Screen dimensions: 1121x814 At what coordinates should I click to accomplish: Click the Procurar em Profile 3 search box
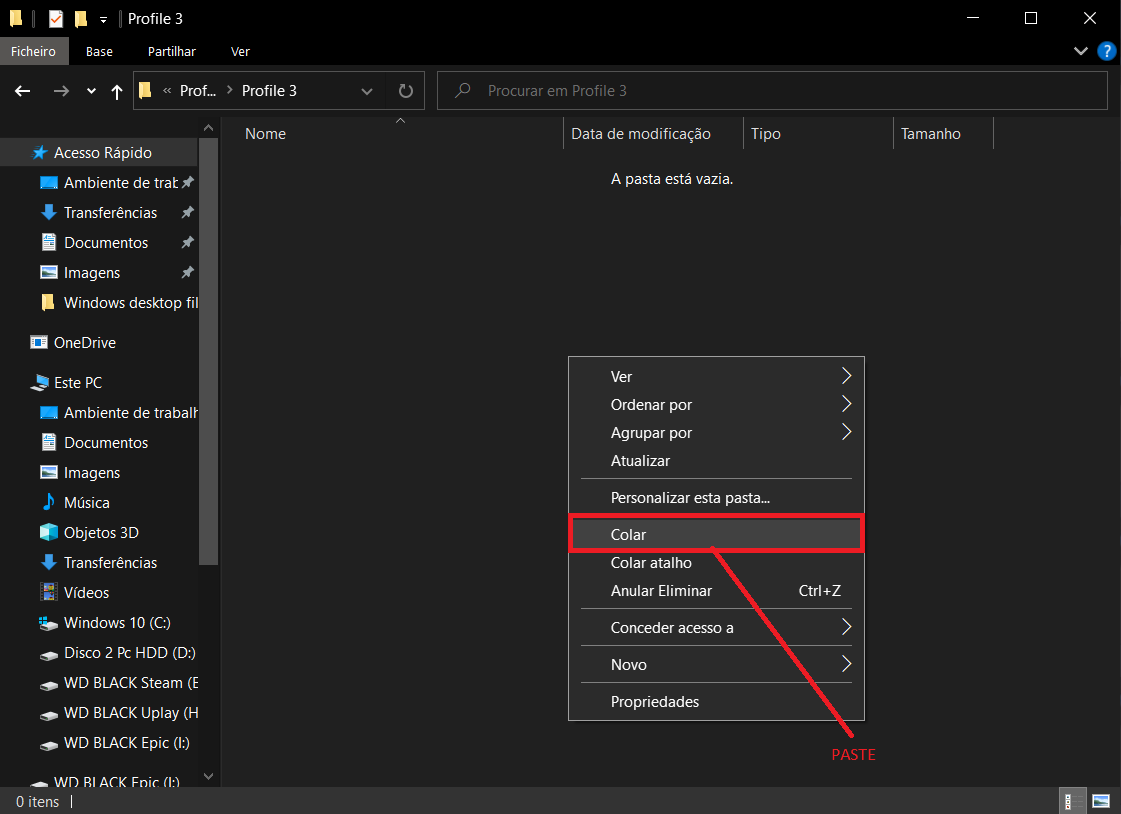point(780,91)
